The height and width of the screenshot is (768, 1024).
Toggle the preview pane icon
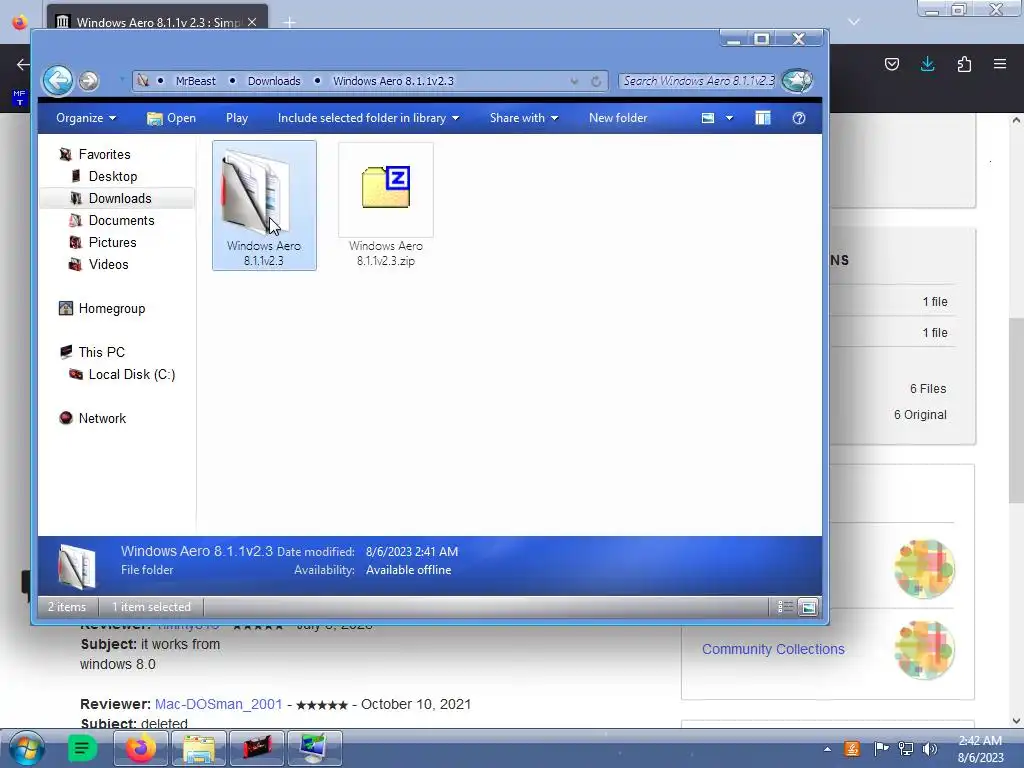pos(763,118)
